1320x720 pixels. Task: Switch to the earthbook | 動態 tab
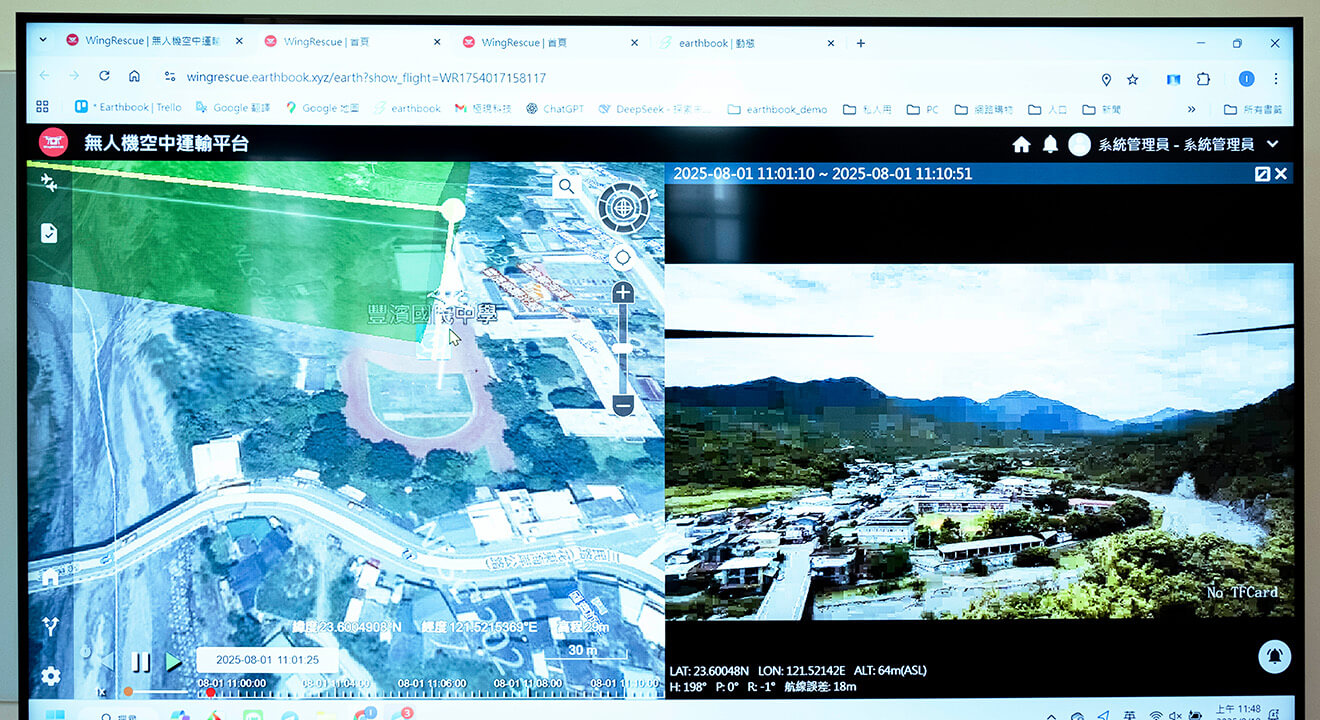(716, 43)
